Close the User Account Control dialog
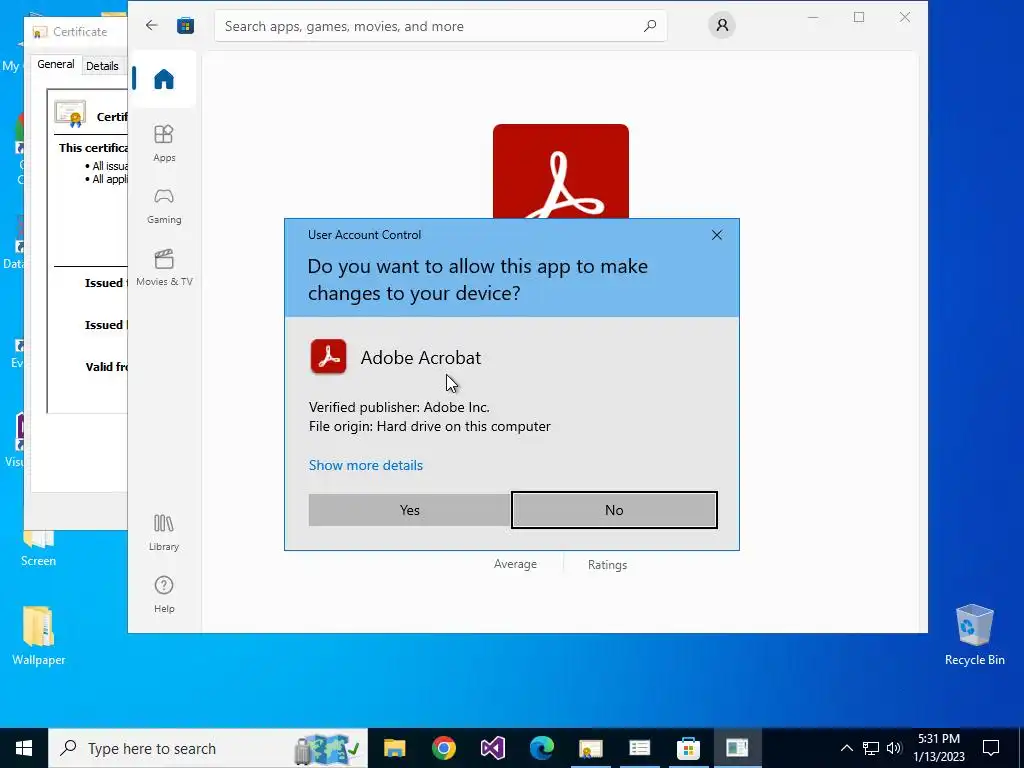1024x768 pixels. 716,235
